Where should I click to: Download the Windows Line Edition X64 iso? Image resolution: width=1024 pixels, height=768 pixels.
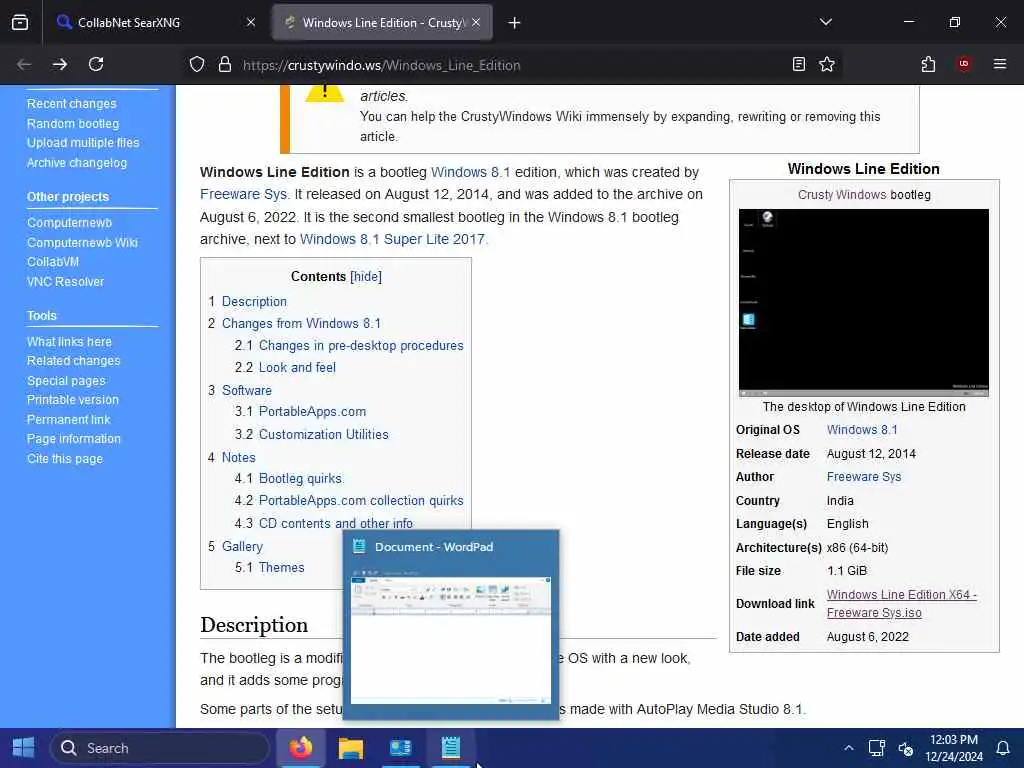pos(901,603)
